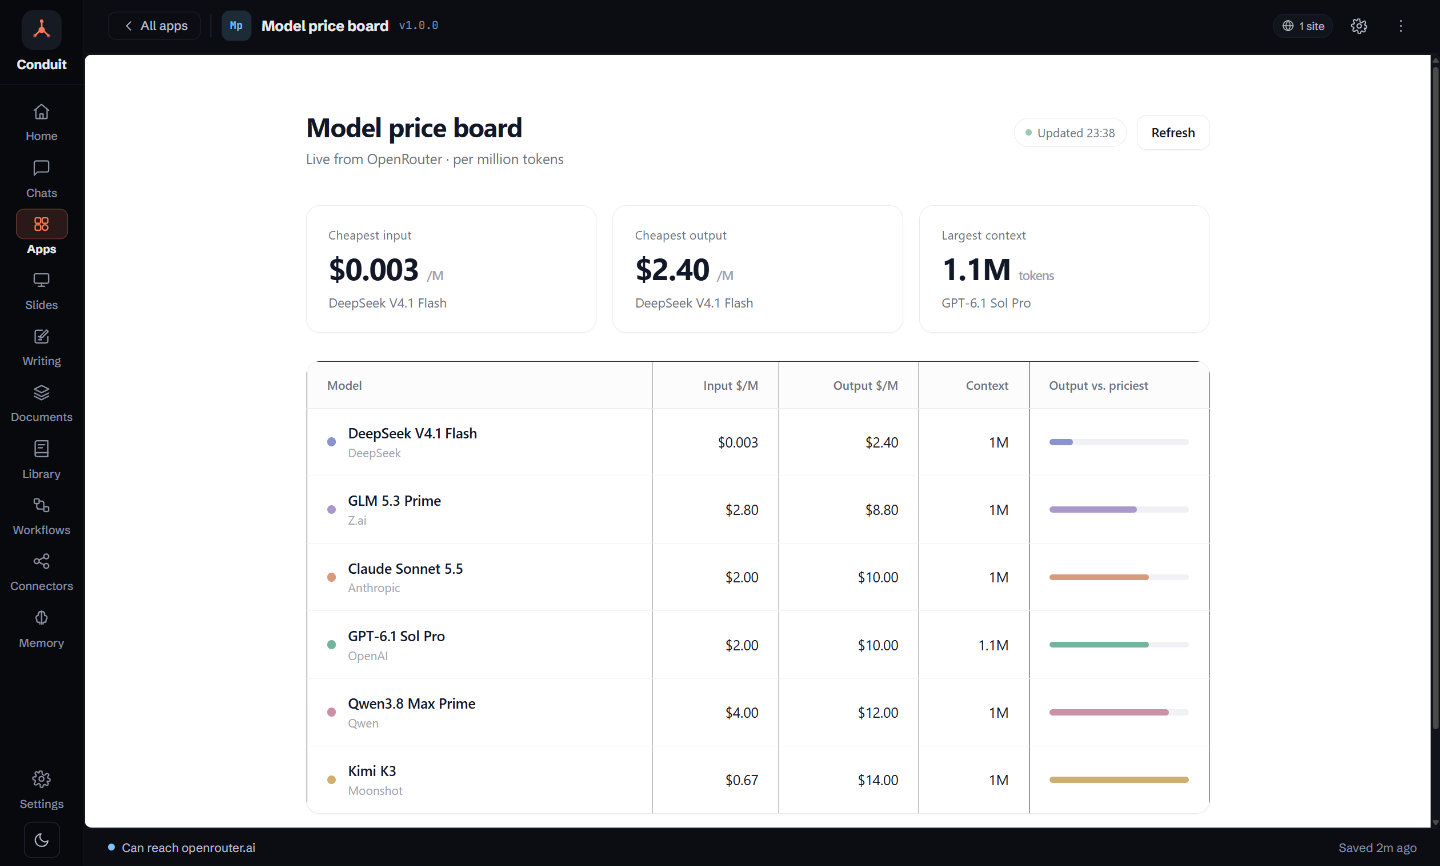Click the Largest context card
The height and width of the screenshot is (866, 1440).
click(1064, 269)
